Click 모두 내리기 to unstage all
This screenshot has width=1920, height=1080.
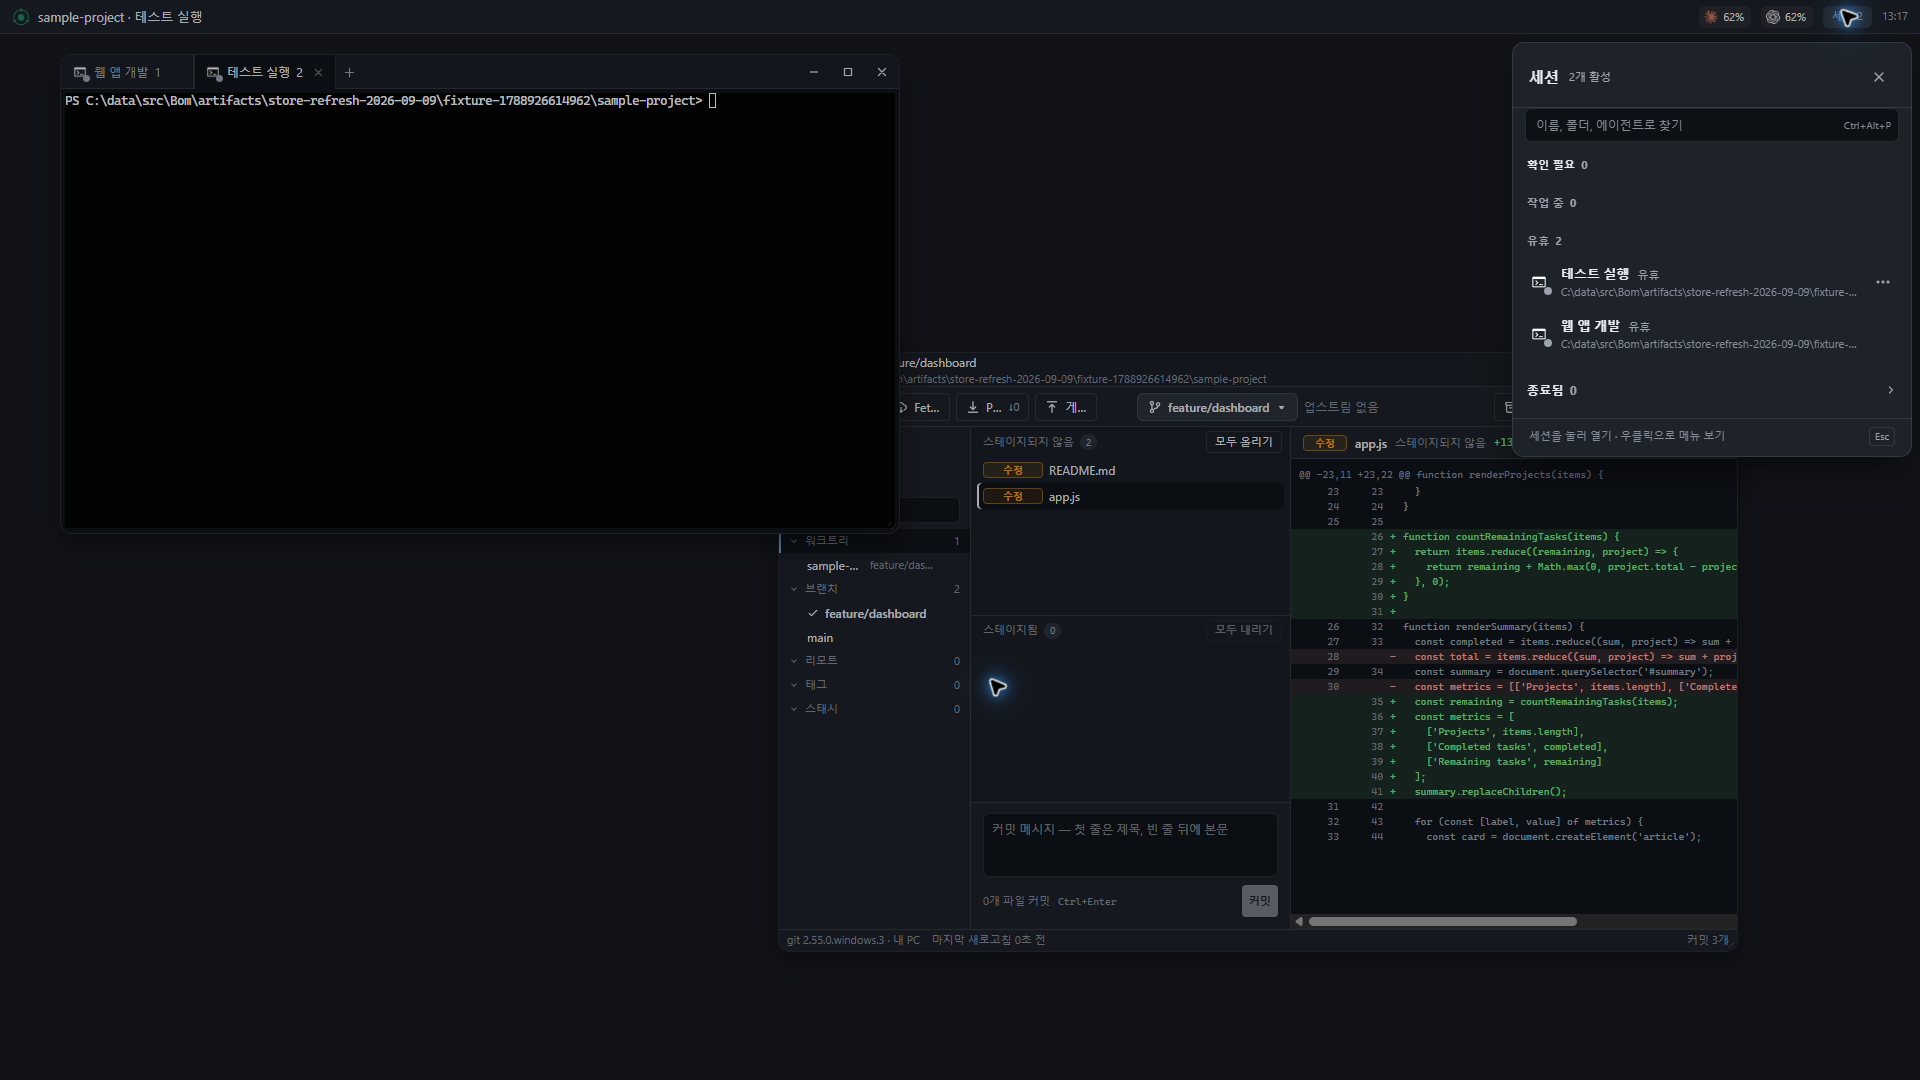coord(1243,629)
